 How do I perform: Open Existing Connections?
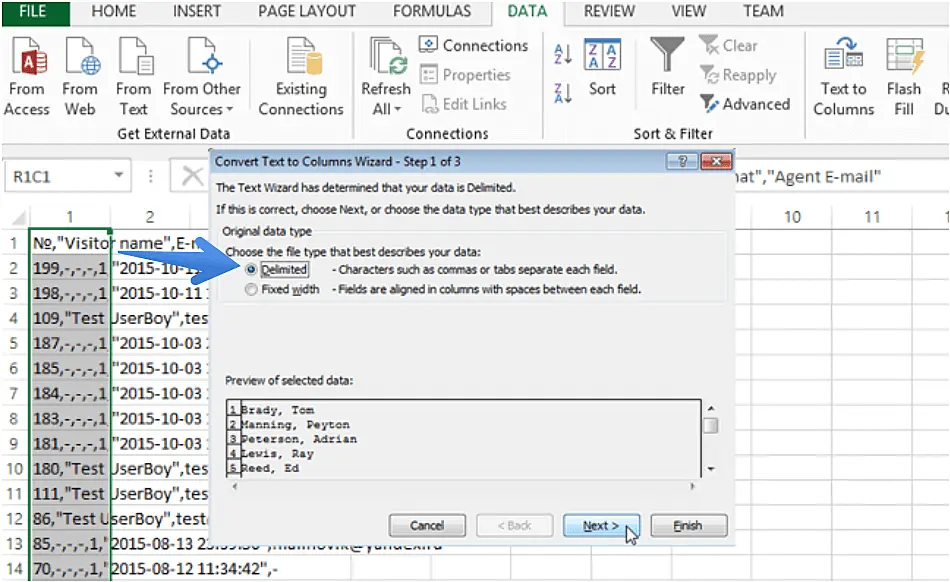(x=301, y=76)
